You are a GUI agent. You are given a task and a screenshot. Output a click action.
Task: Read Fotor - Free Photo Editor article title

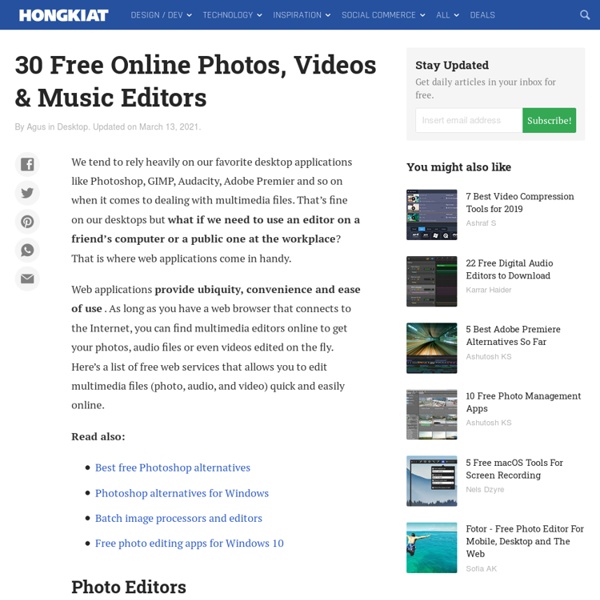(525, 541)
